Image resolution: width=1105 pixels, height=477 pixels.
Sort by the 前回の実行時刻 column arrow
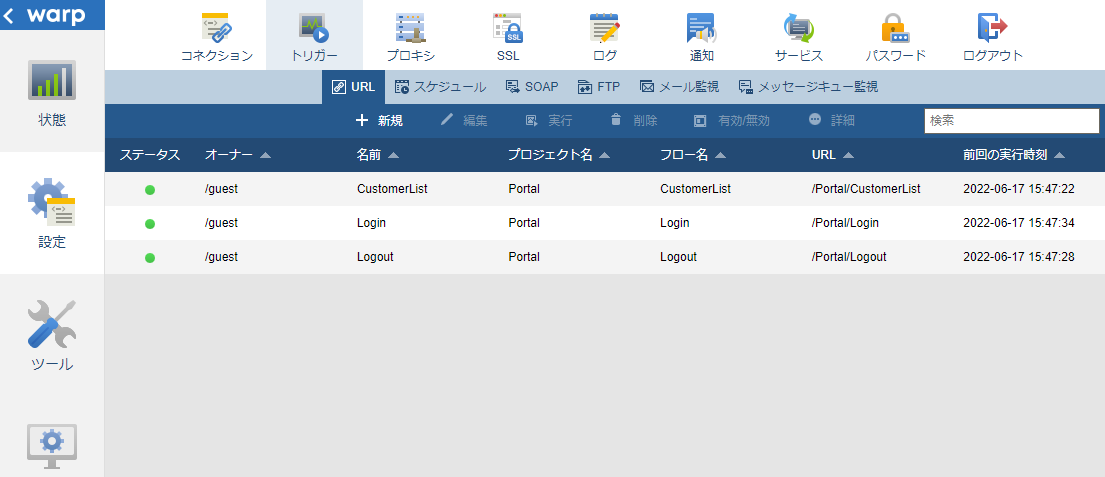[1059, 155]
